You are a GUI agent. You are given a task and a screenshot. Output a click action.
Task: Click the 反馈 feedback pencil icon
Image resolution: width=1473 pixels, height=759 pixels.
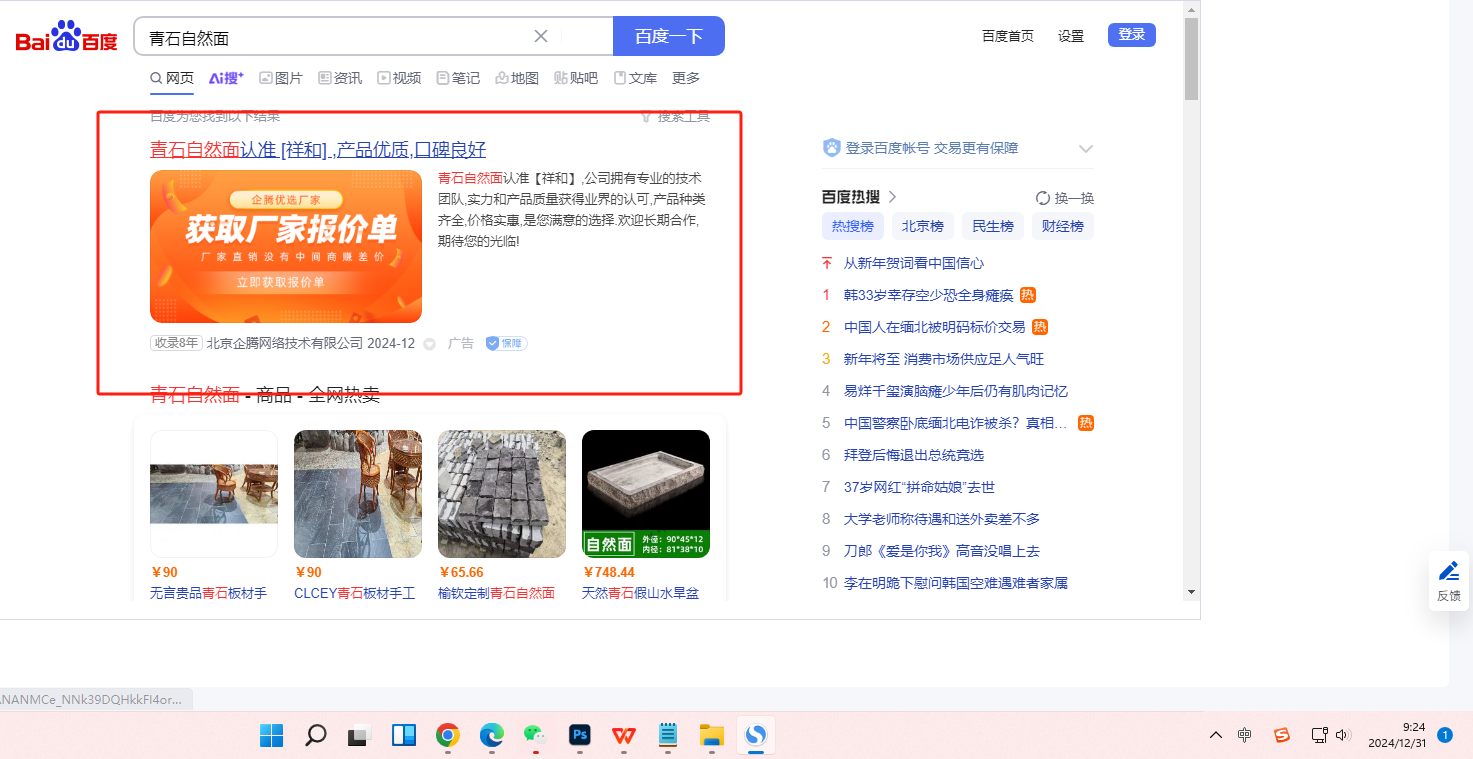coord(1449,571)
